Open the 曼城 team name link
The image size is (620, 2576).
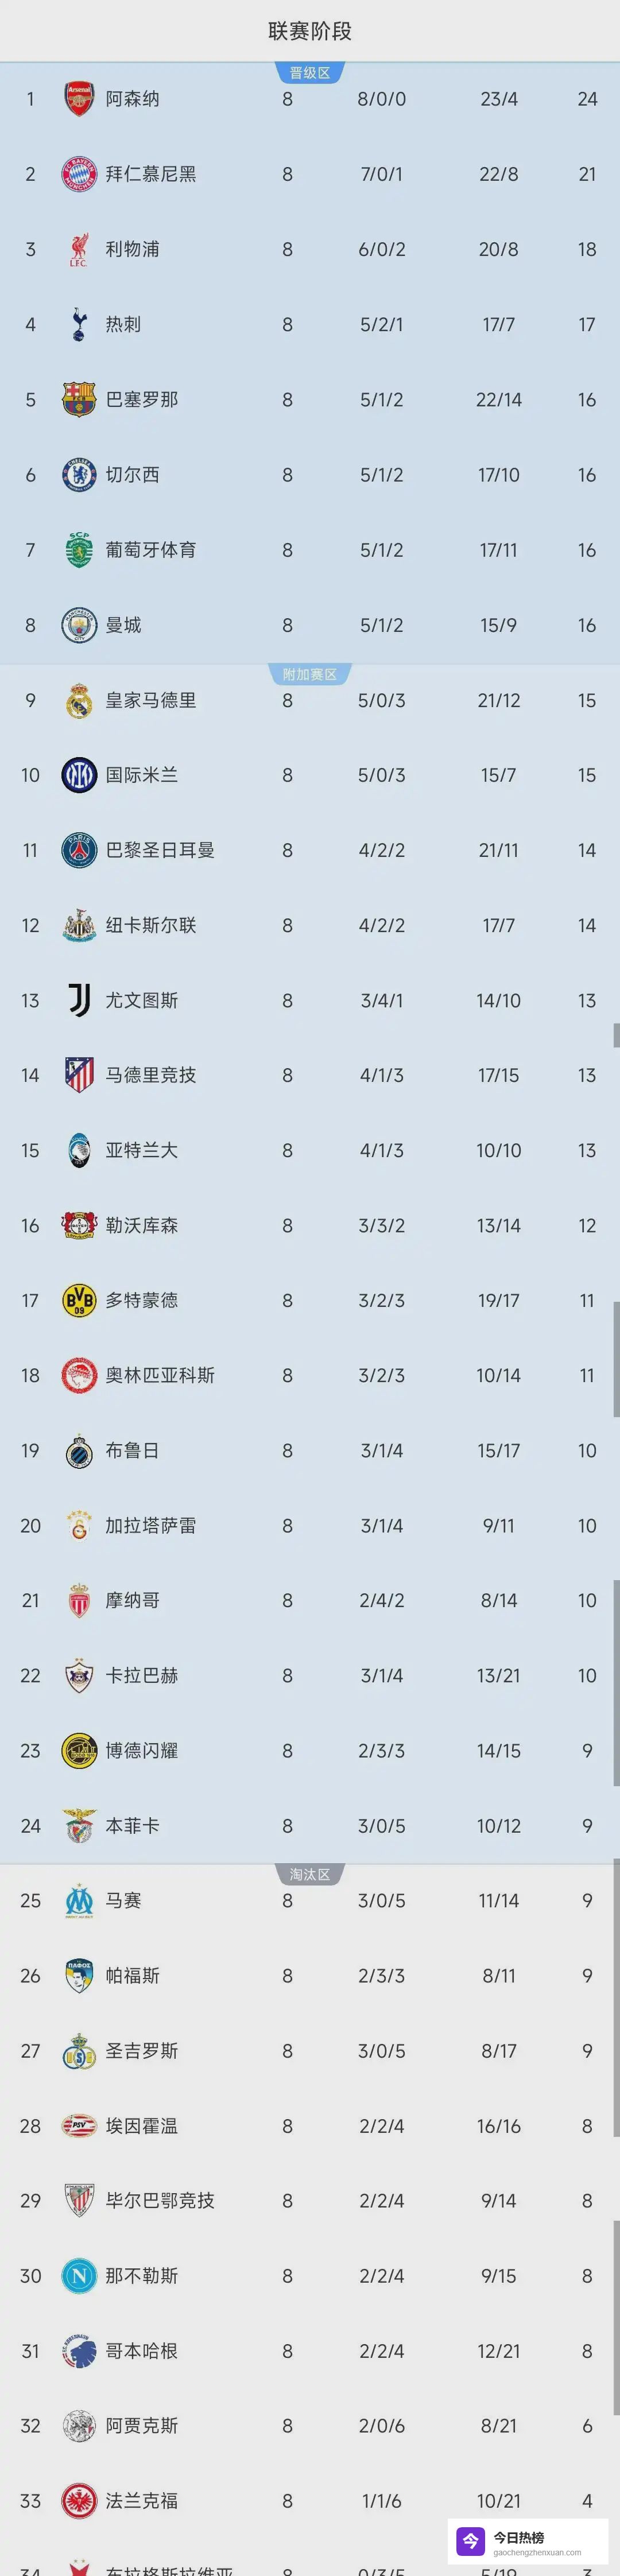tap(124, 626)
